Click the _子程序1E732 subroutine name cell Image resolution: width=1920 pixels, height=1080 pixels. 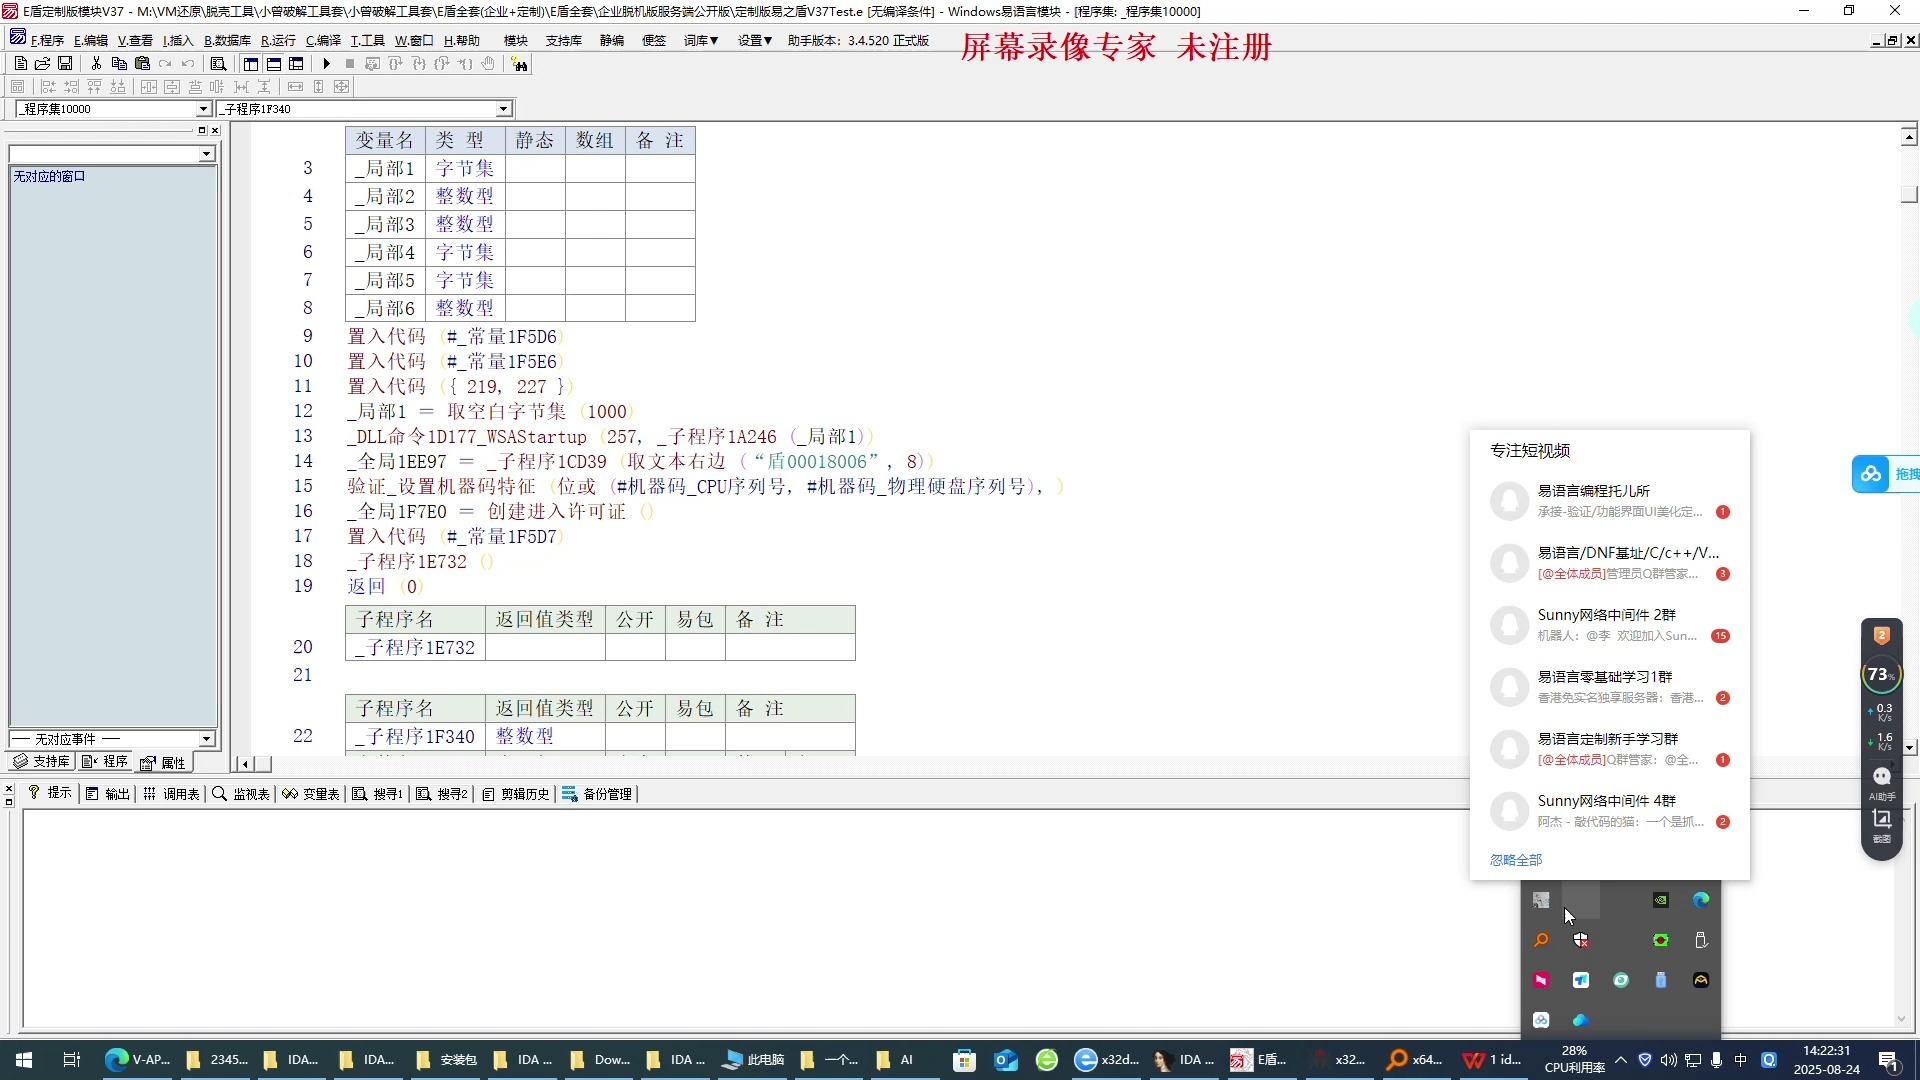pos(415,647)
